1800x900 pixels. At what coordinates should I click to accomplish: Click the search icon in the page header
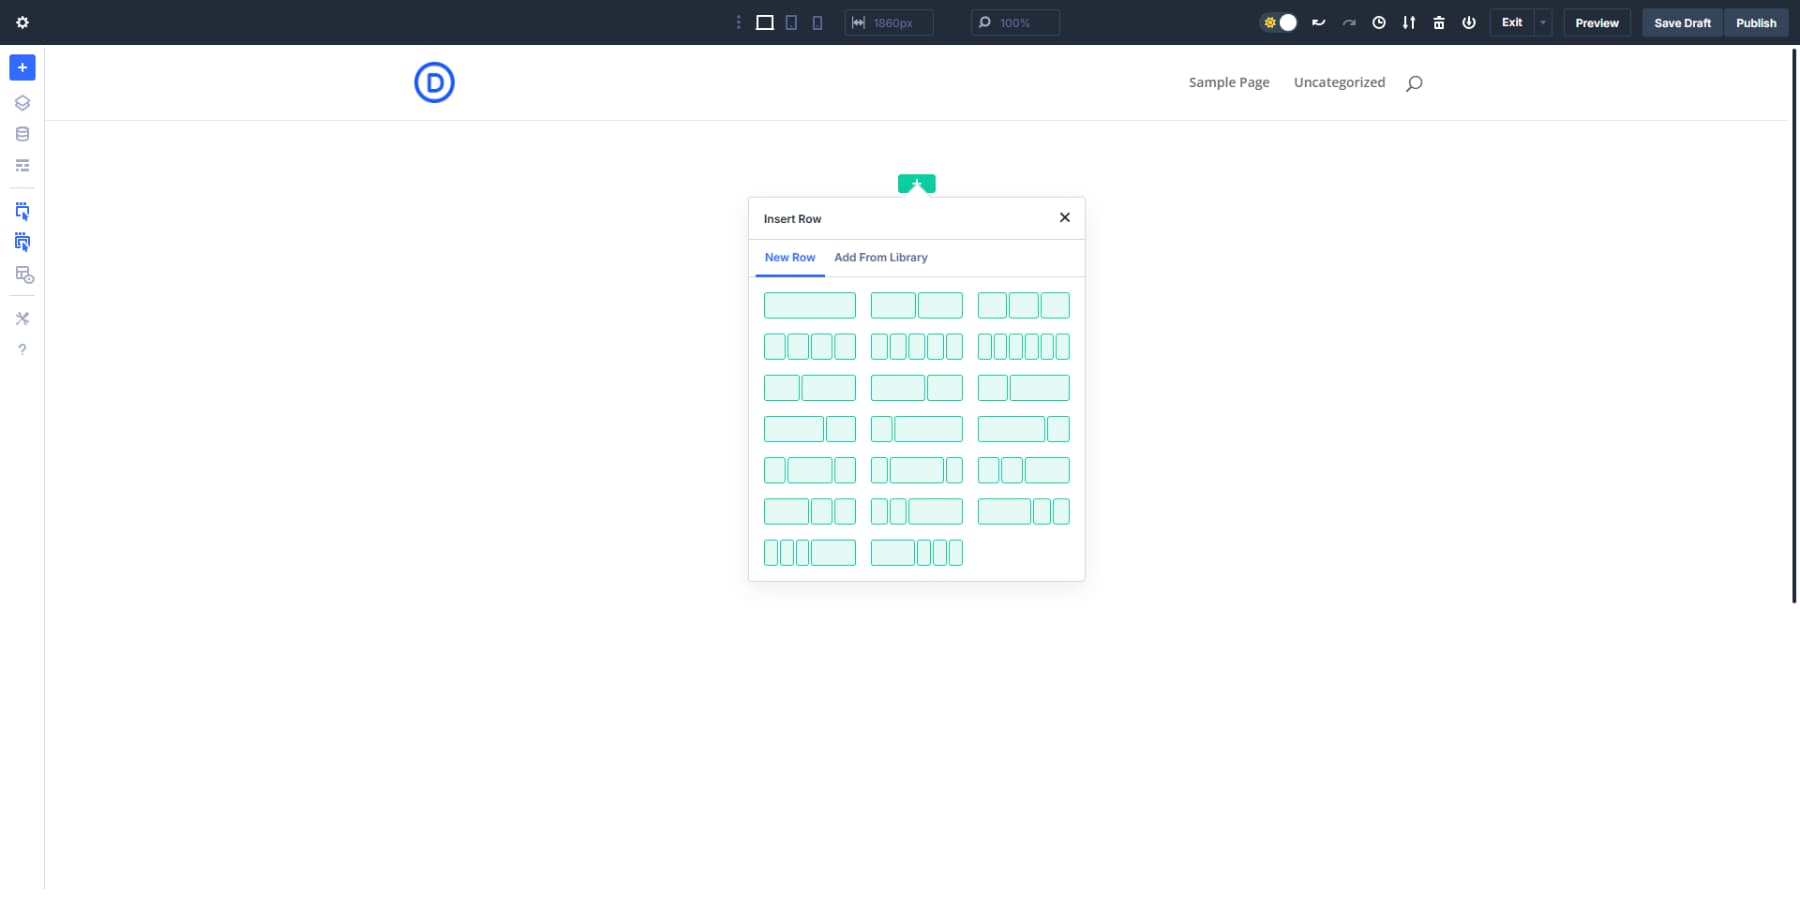point(1412,83)
